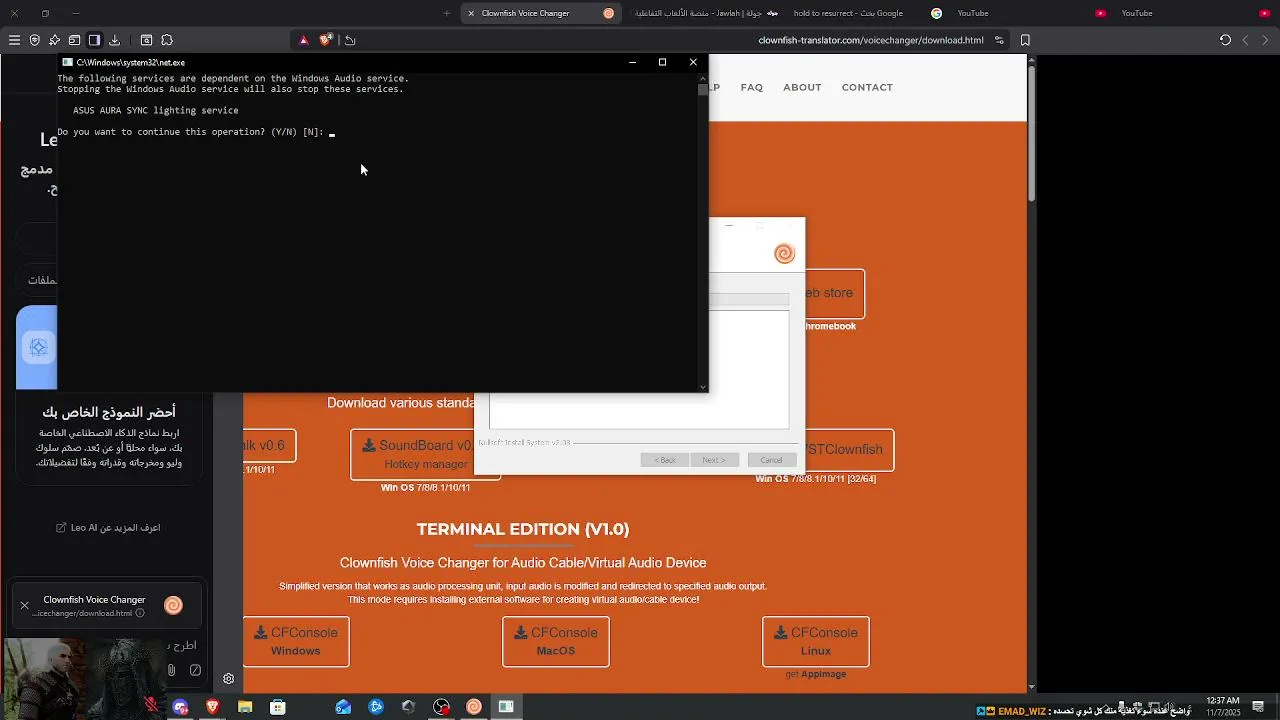The width and height of the screenshot is (1280, 720).
Task: Bookmark this page via bookmark icon
Action: click(x=1025, y=40)
